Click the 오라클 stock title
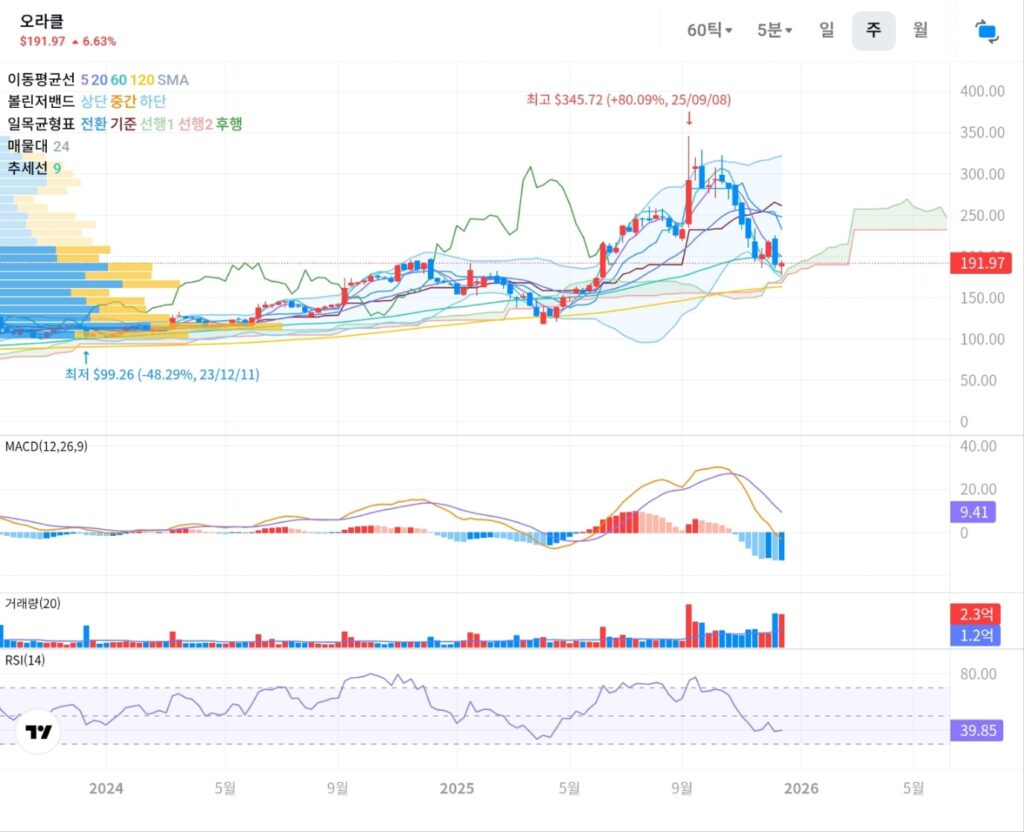The width and height of the screenshot is (1024, 832). pos(41,21)
